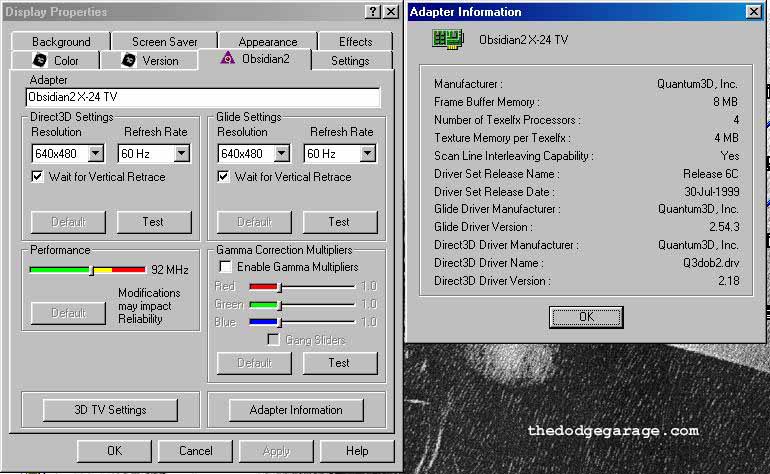Close the Display Properties window

[x=390, y=11]
